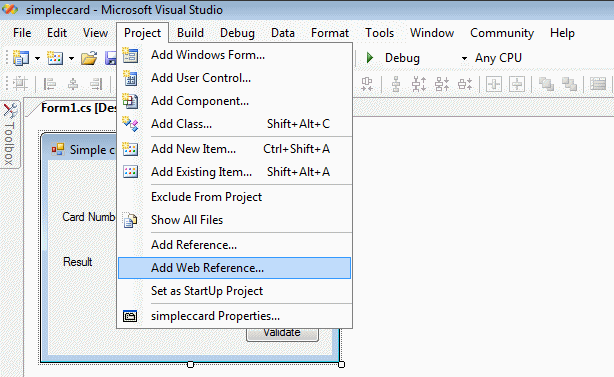This screenshot has height=377, width=614.
Task: Open the Build menu
Action: coord(190,33)
